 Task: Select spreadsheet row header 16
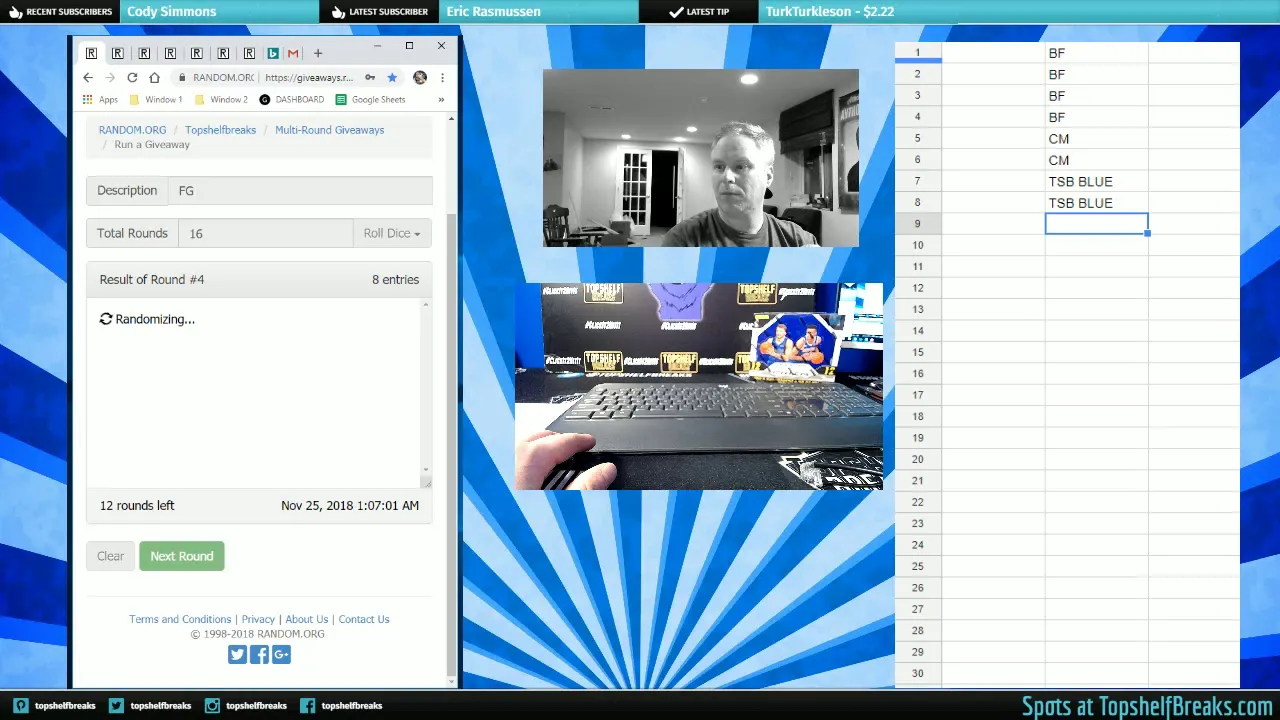(x=918, y=374)
